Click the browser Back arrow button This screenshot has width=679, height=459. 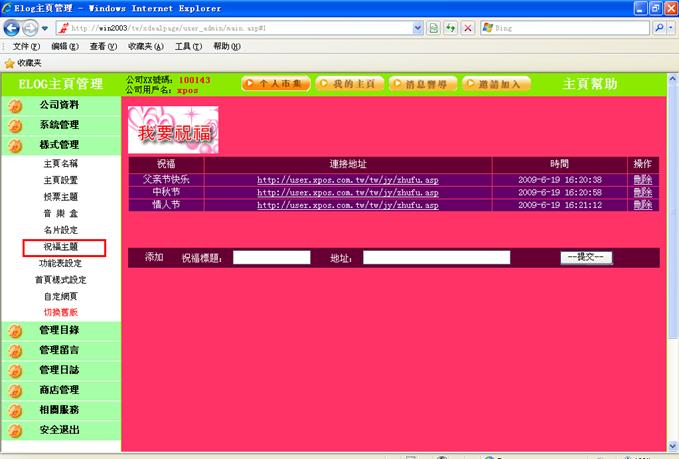tap(13, 28)
